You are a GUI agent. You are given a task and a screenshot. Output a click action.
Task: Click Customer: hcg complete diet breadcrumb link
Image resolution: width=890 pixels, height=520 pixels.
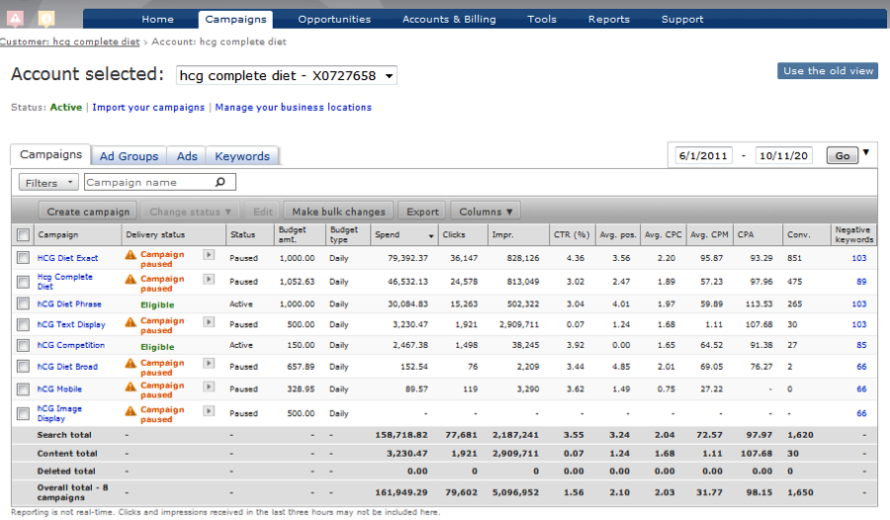point(70,41)
